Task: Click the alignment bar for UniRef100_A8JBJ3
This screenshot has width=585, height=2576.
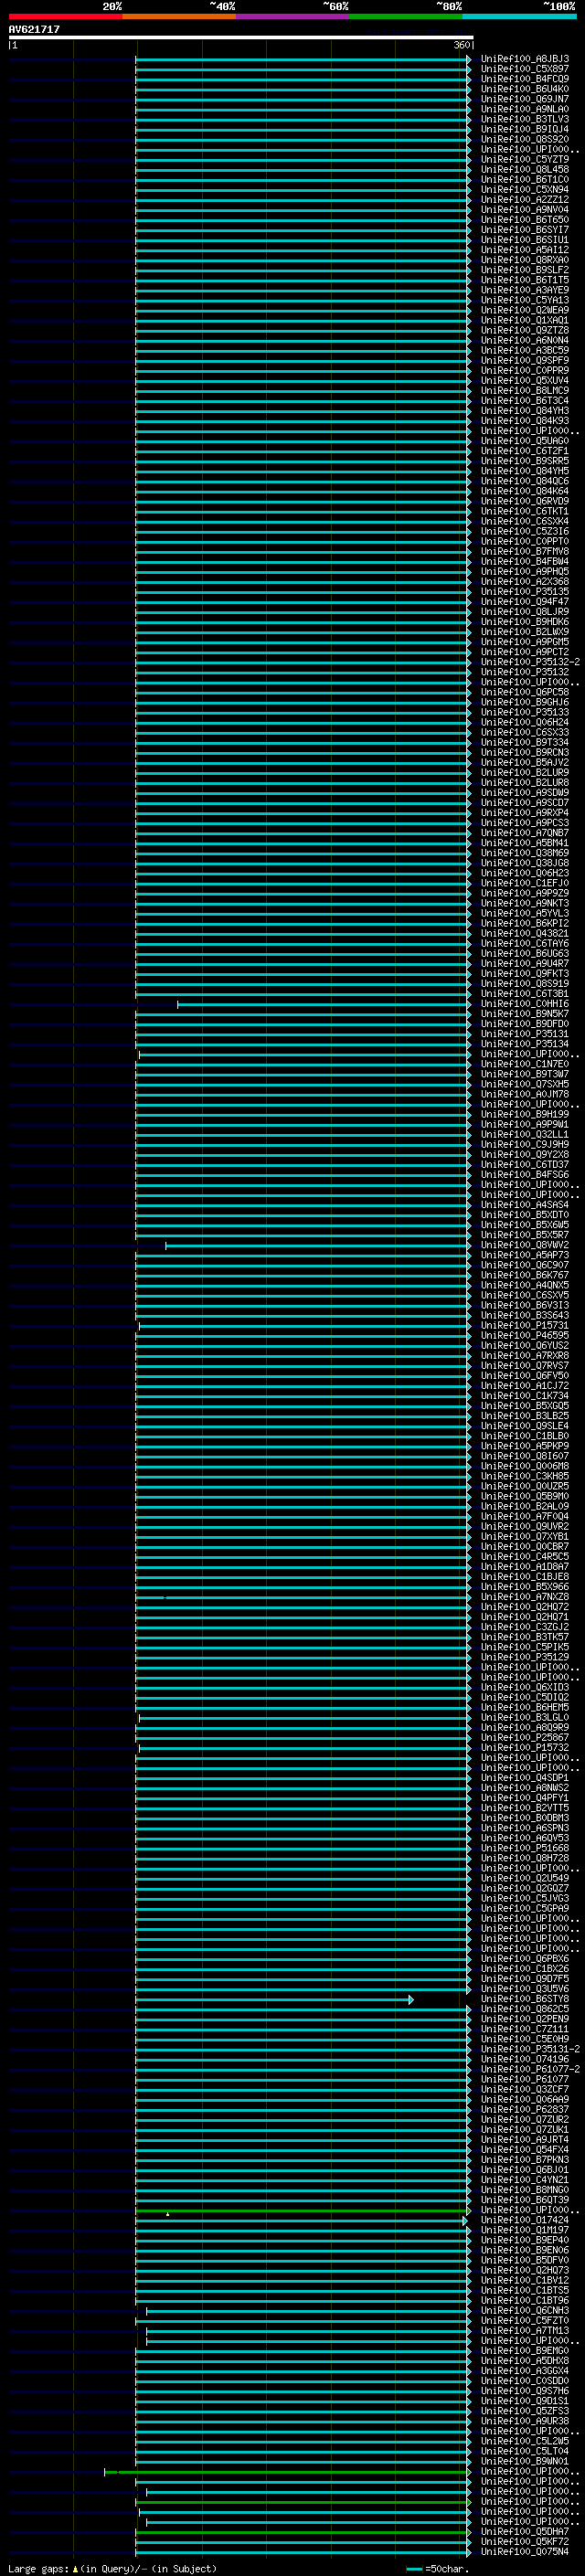Action: click(303, 59)
